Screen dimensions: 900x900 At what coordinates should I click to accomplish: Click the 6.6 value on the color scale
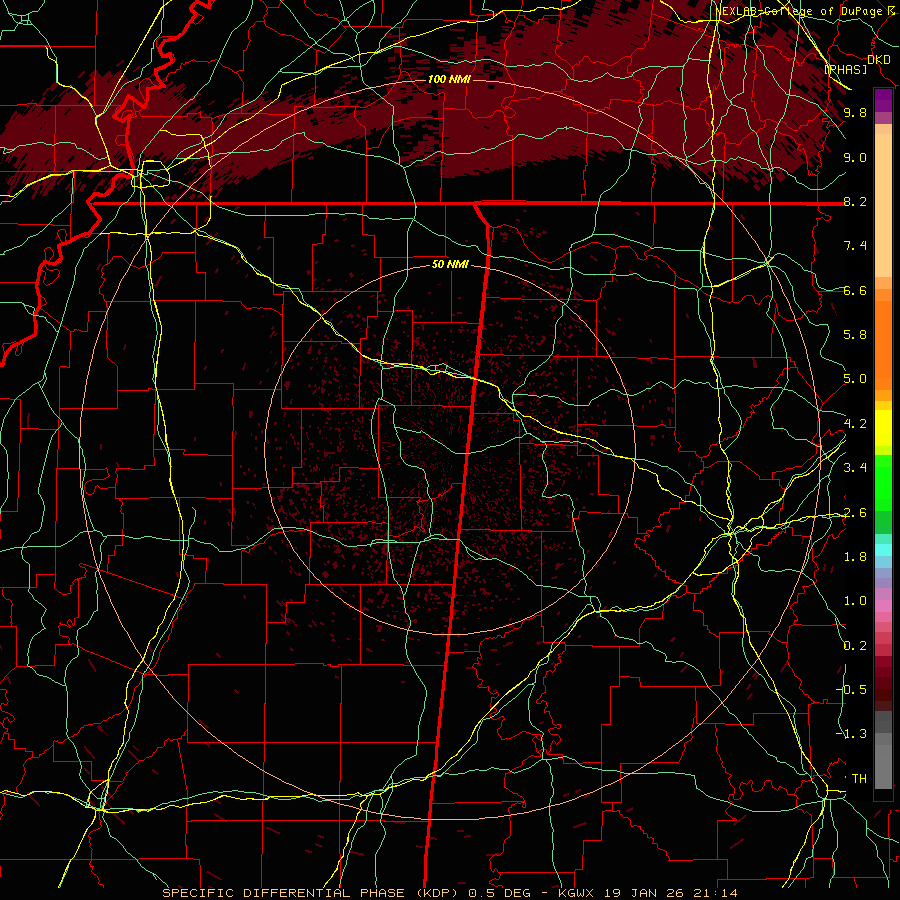(855, 290)
